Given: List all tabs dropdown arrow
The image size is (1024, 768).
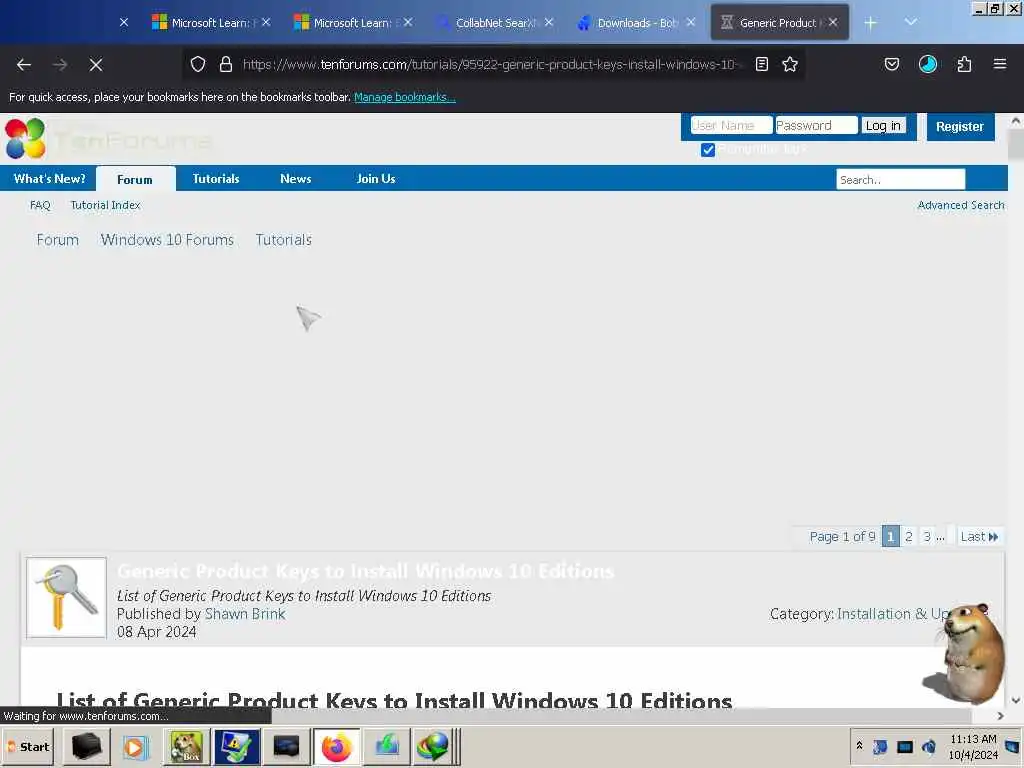Looking at the screenshot, I should click(911, 22).
